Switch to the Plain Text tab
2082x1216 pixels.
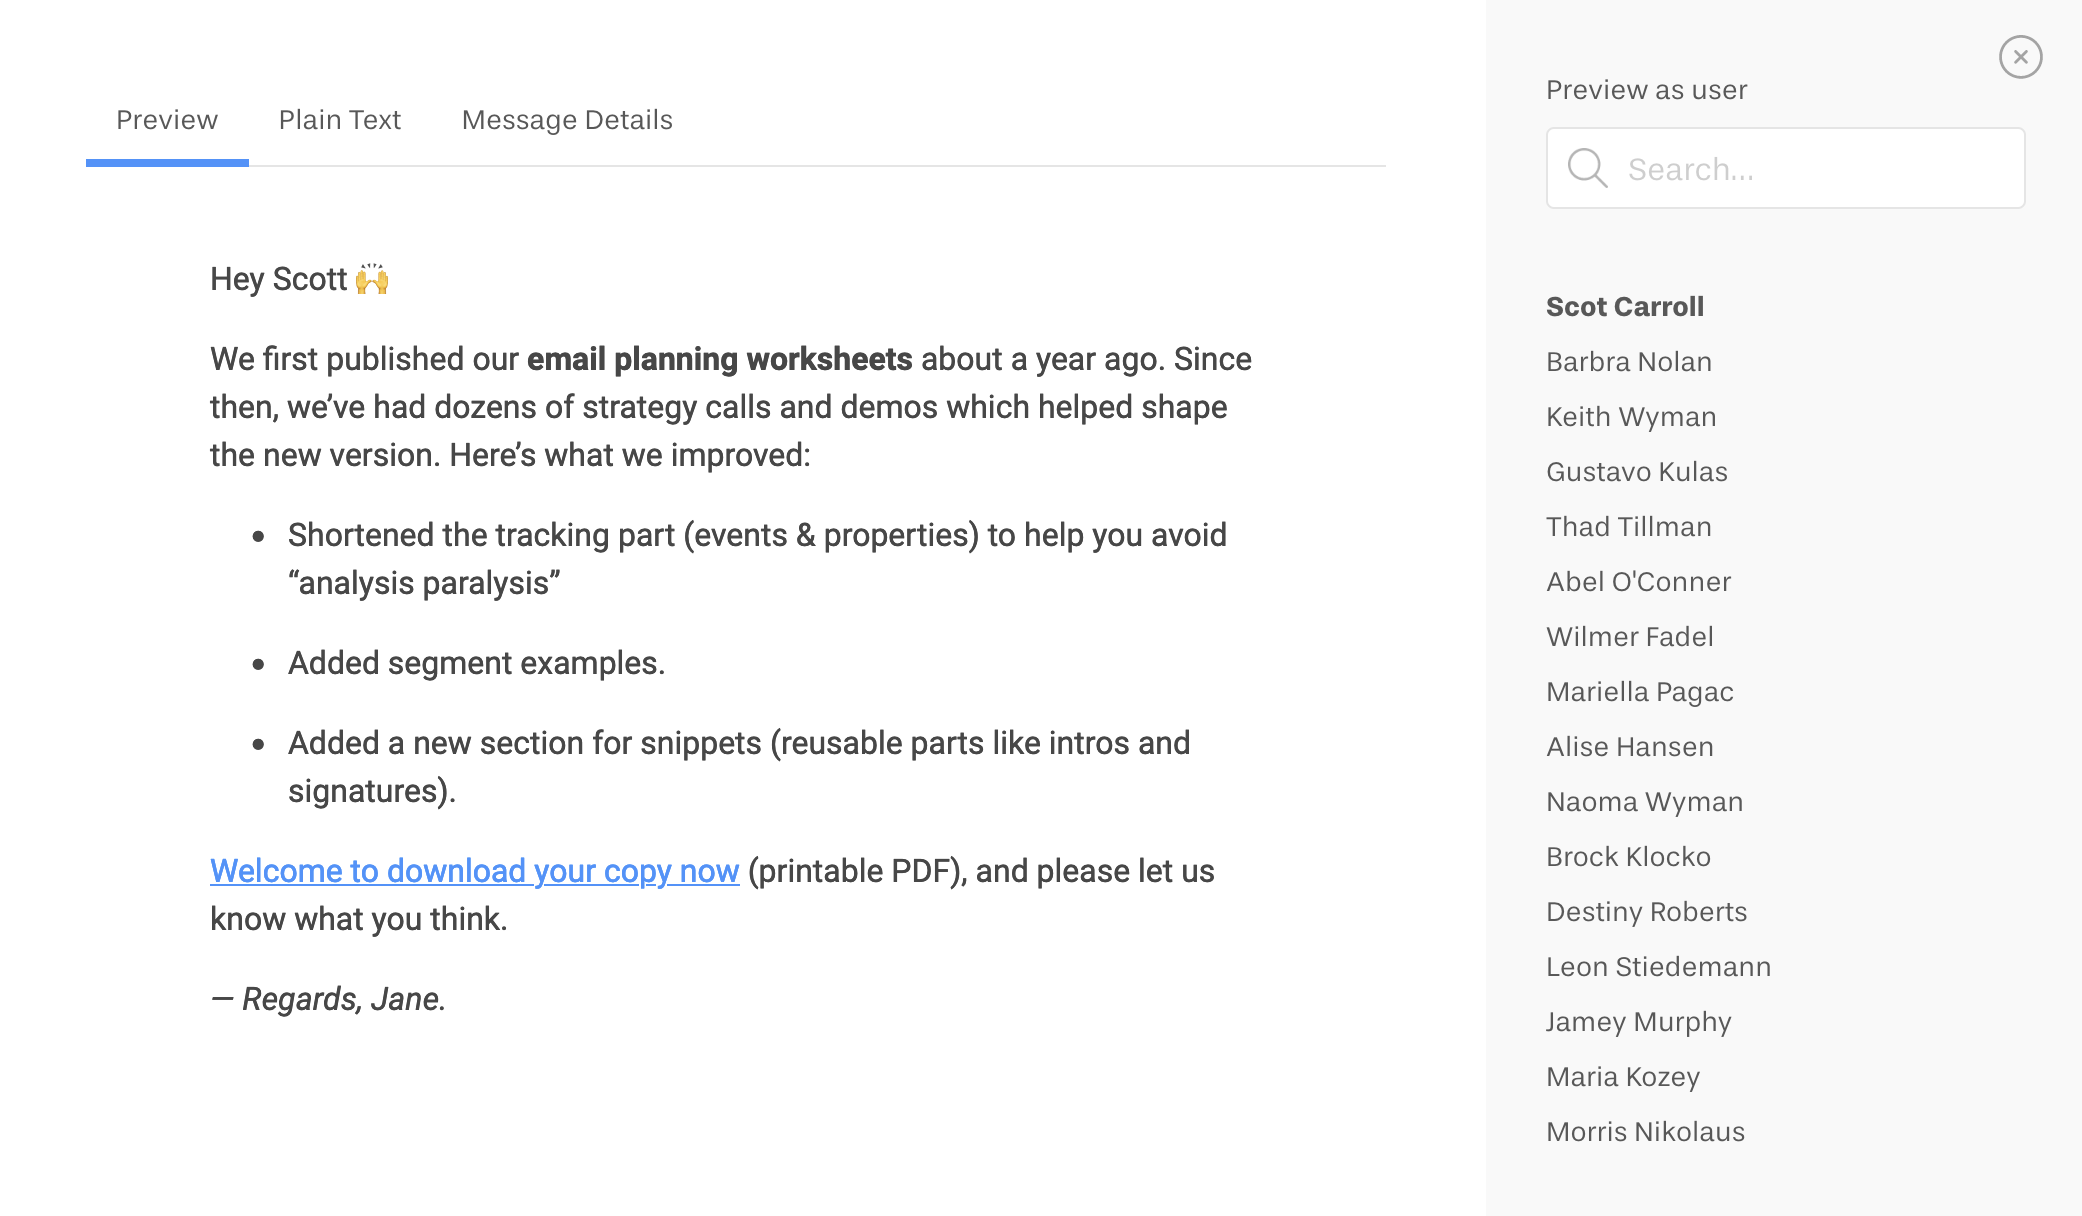point(339,120)
